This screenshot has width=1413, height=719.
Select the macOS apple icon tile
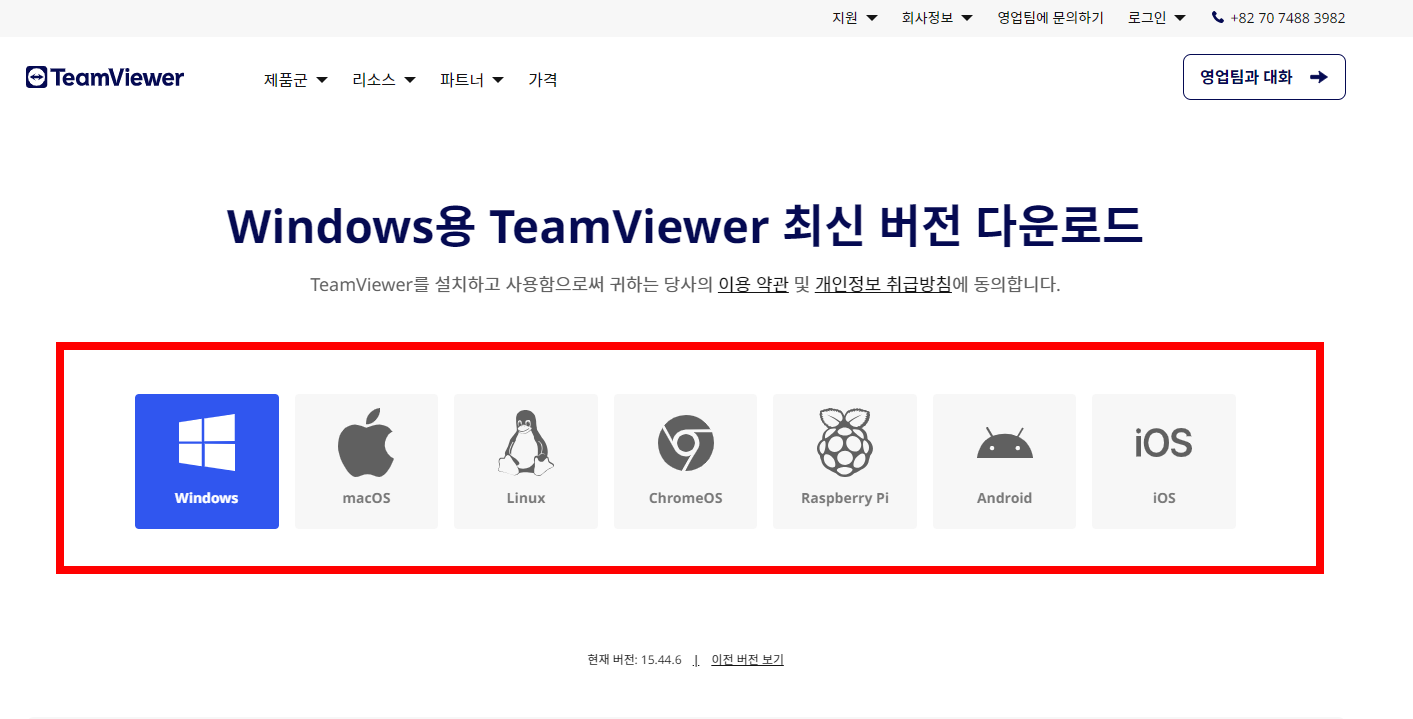pyautogui.click(x=366, y=461)
